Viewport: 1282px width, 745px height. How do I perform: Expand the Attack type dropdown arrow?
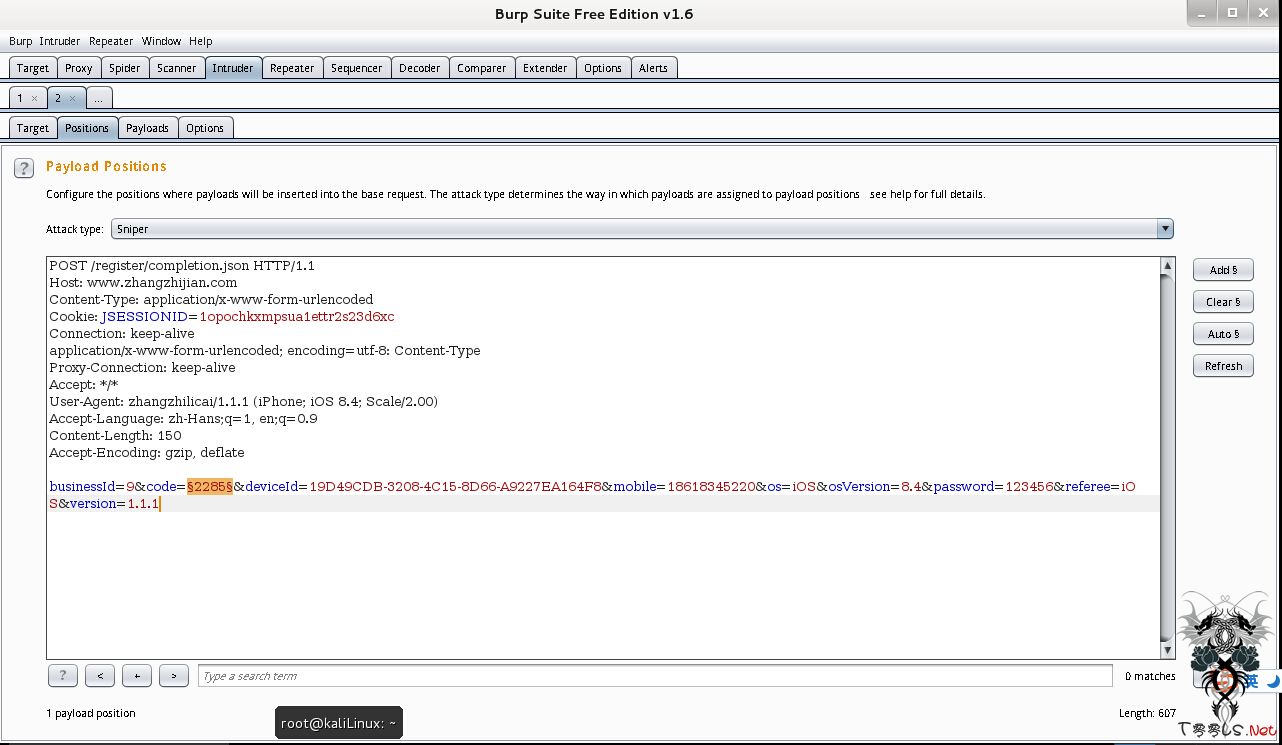tap(1164, 229)
